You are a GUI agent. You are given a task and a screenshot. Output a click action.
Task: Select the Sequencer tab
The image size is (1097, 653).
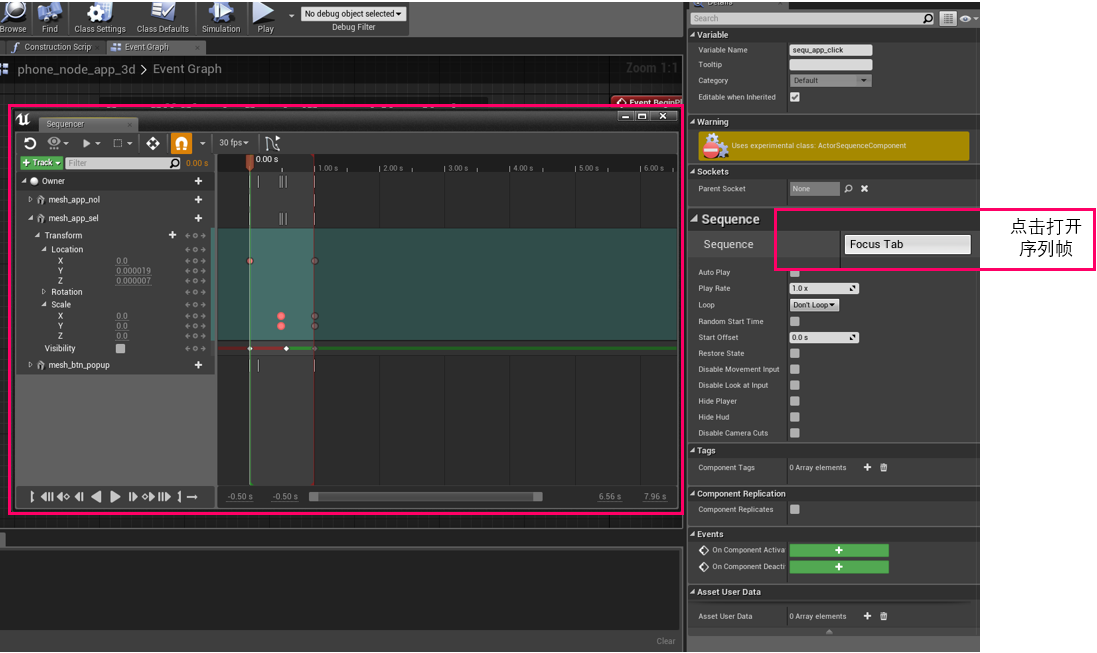pyautogui.click(x=66, y=124)
